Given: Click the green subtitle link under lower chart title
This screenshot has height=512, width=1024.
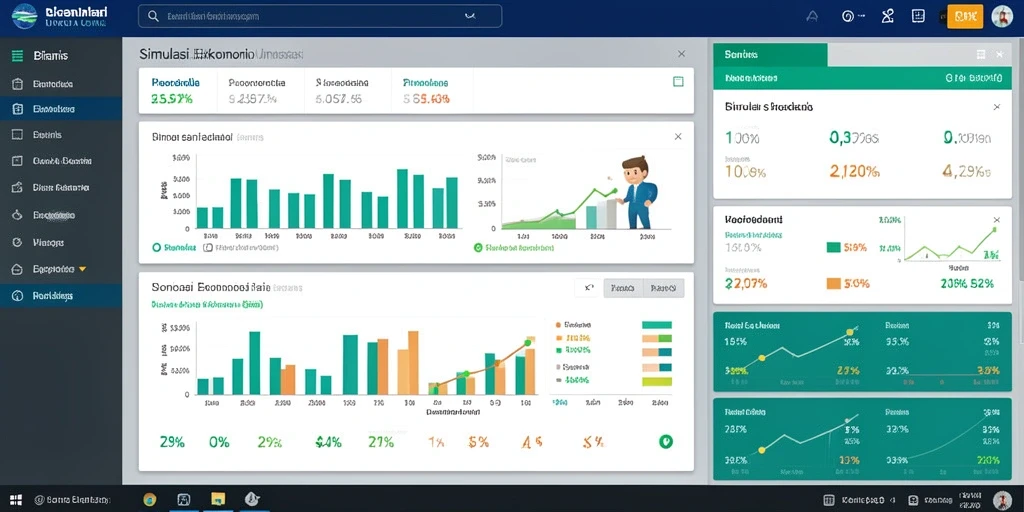Looking at the screenshot, I should click(x=207, y=304).
